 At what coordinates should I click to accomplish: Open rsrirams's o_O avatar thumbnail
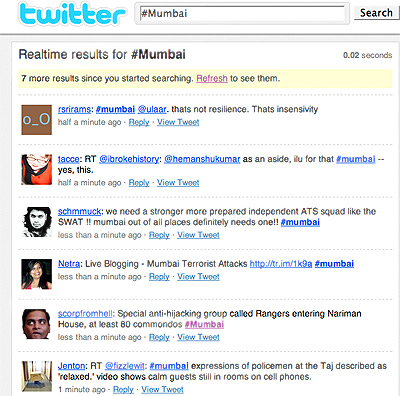[37, 120]
